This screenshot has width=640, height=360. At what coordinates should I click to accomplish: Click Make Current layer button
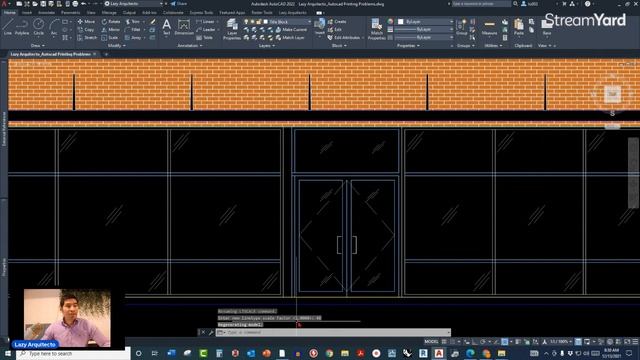(291, 29)
